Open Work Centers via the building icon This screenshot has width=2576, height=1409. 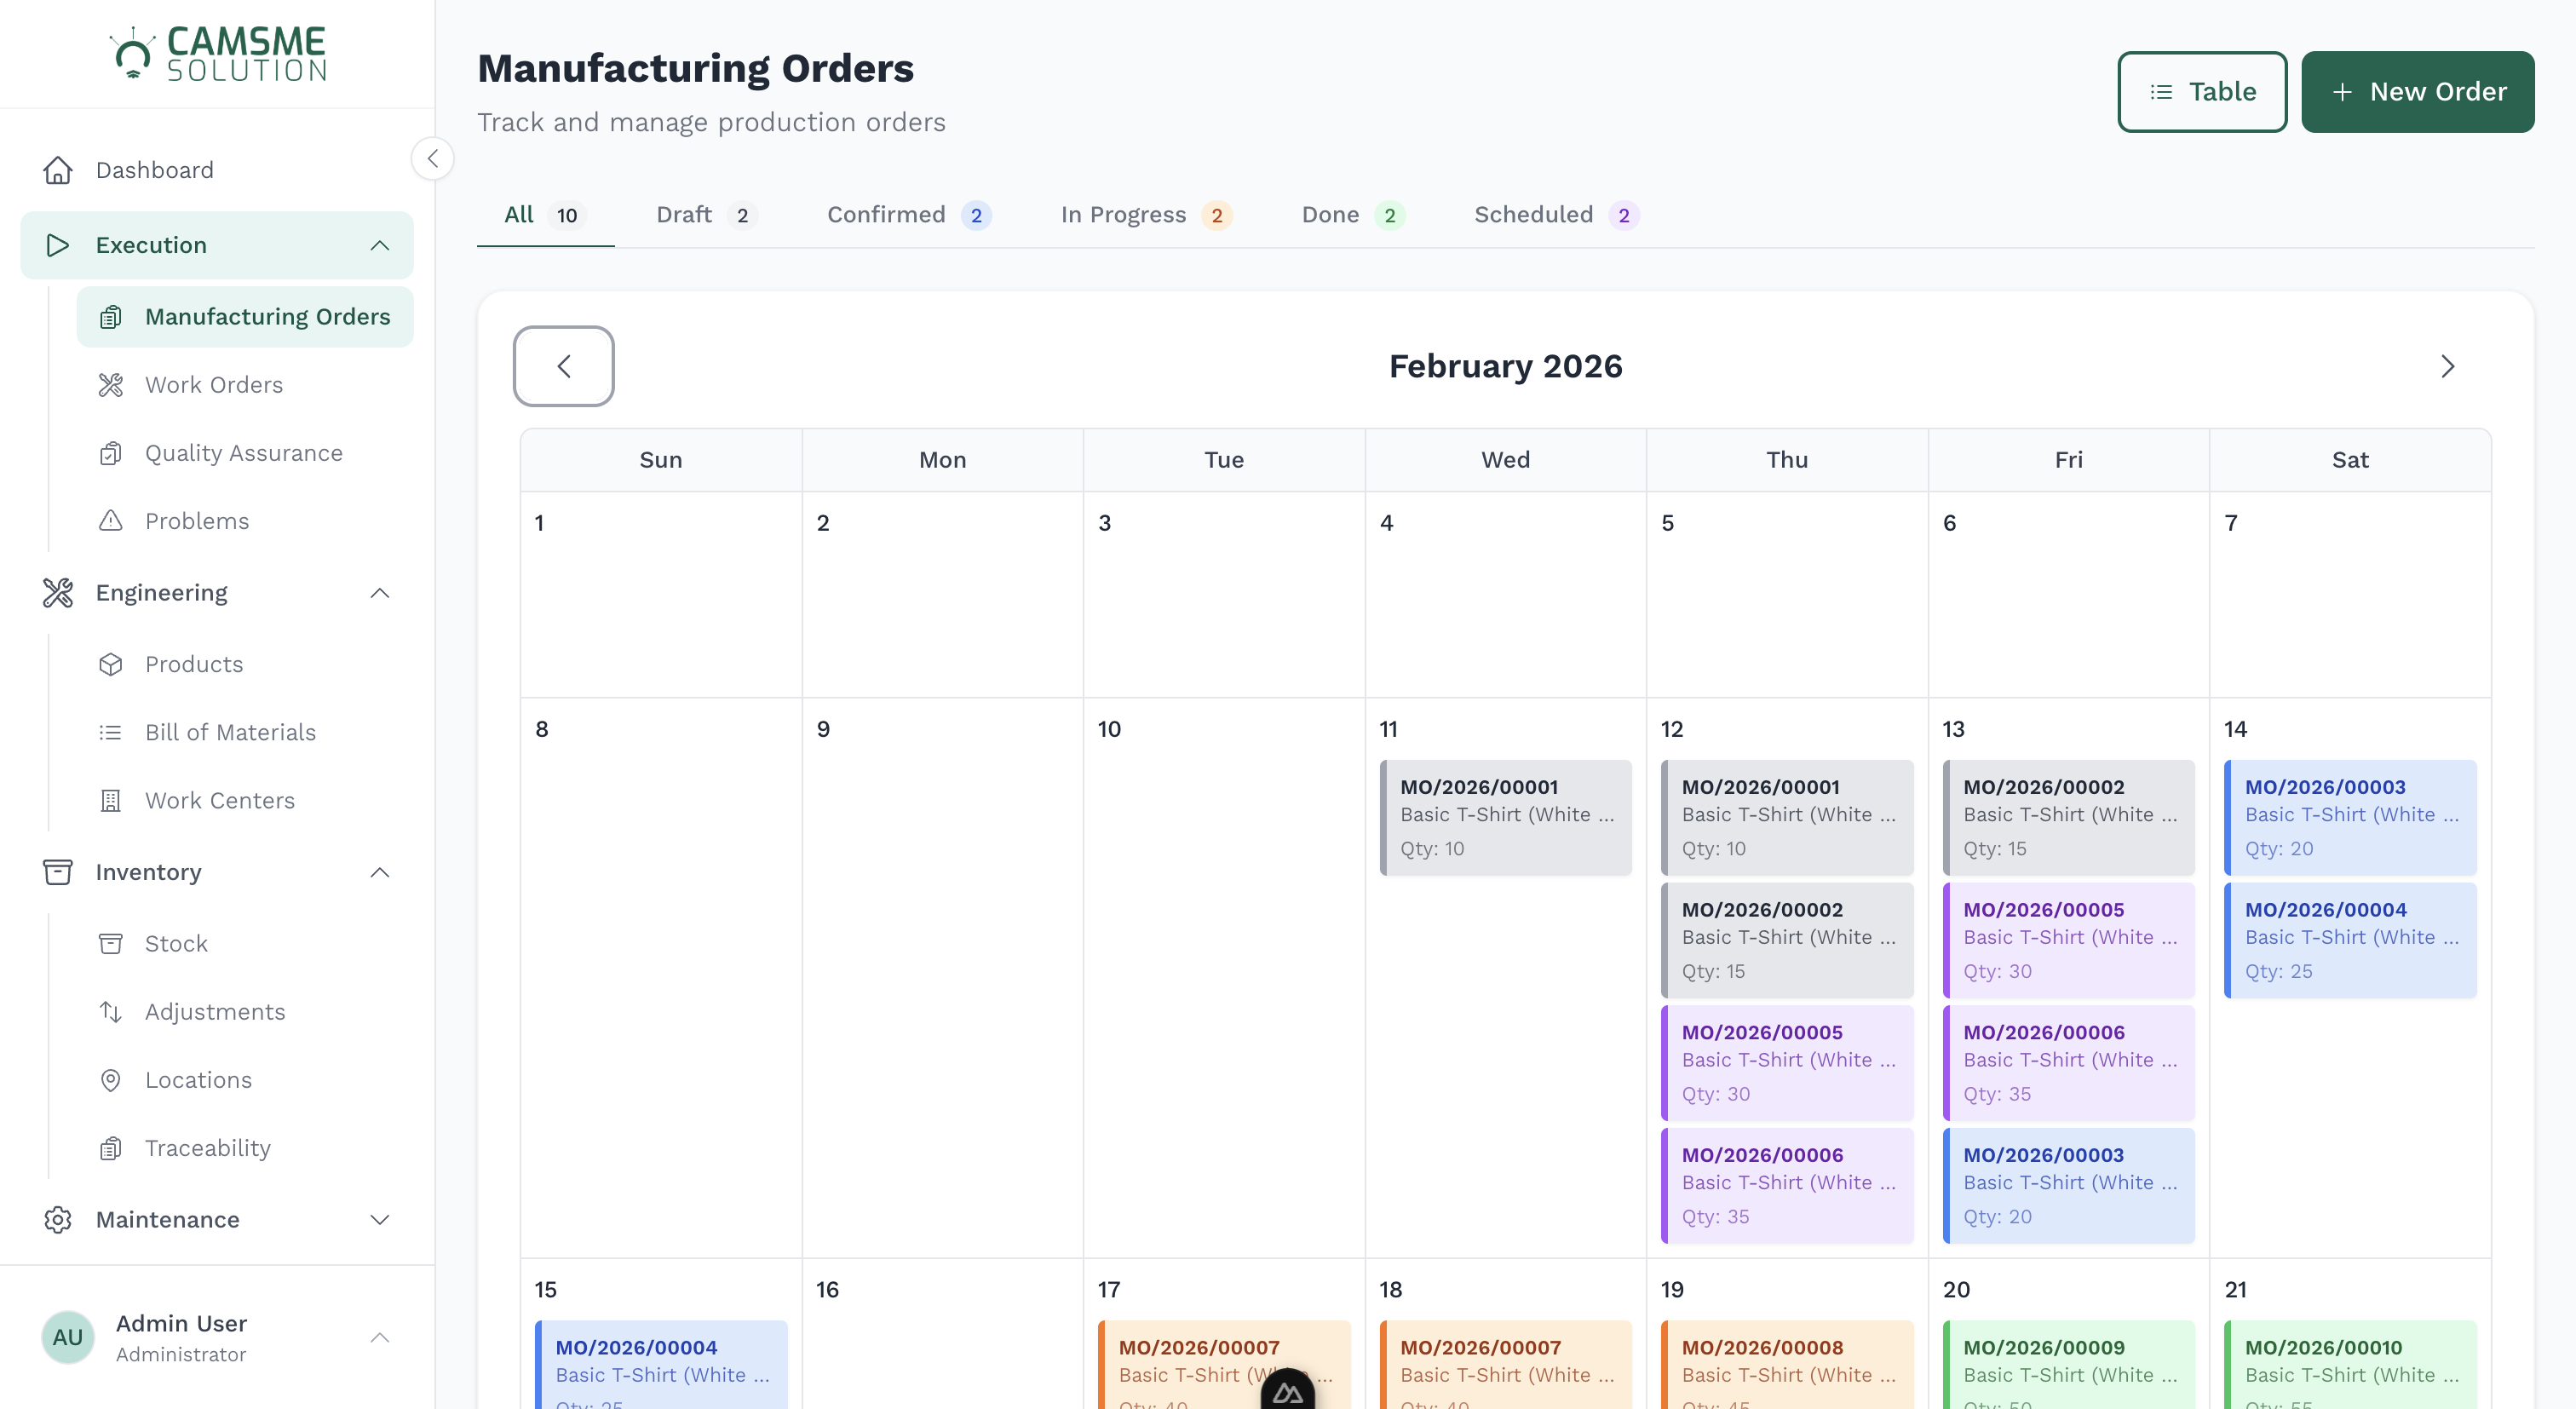click(110, 800)
